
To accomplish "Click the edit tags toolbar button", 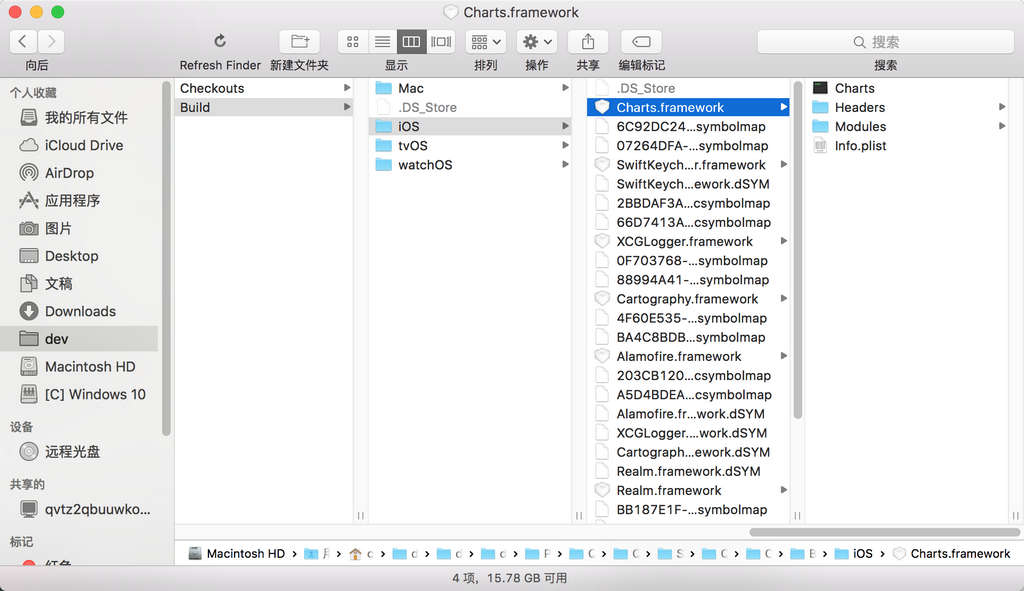I will 641,42.
